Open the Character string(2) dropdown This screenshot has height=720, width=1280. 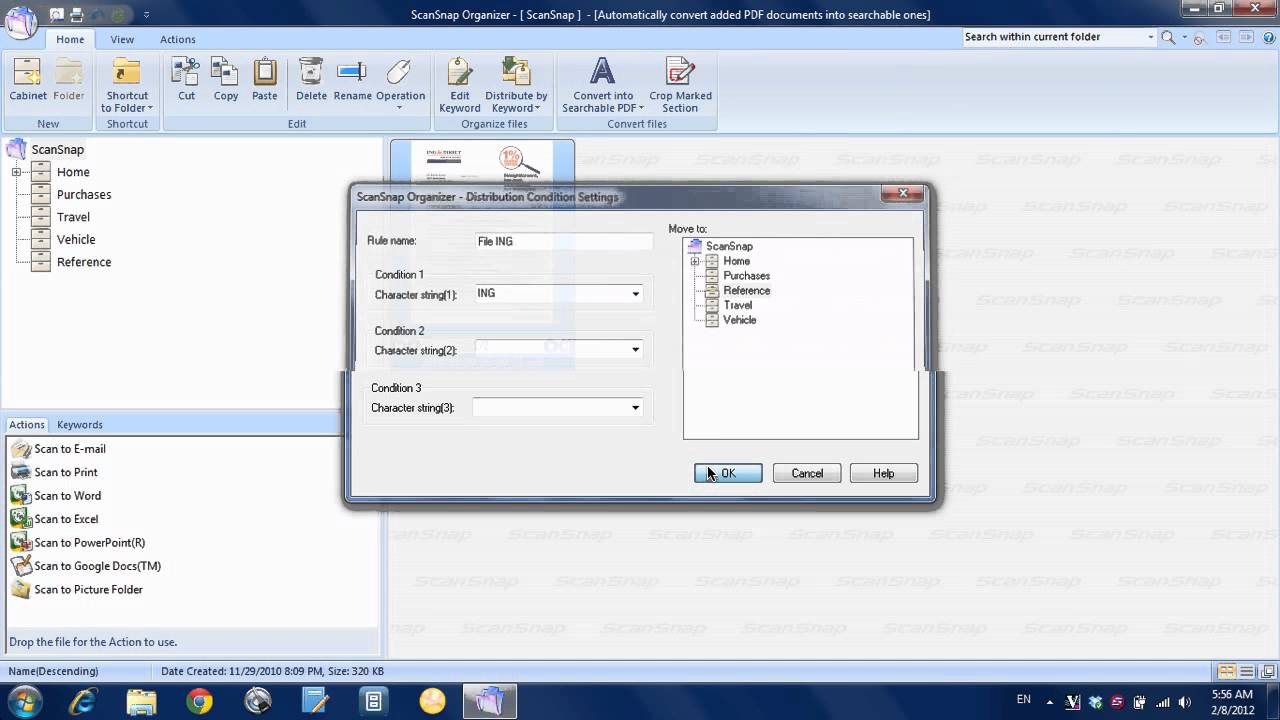pos(635,350)
